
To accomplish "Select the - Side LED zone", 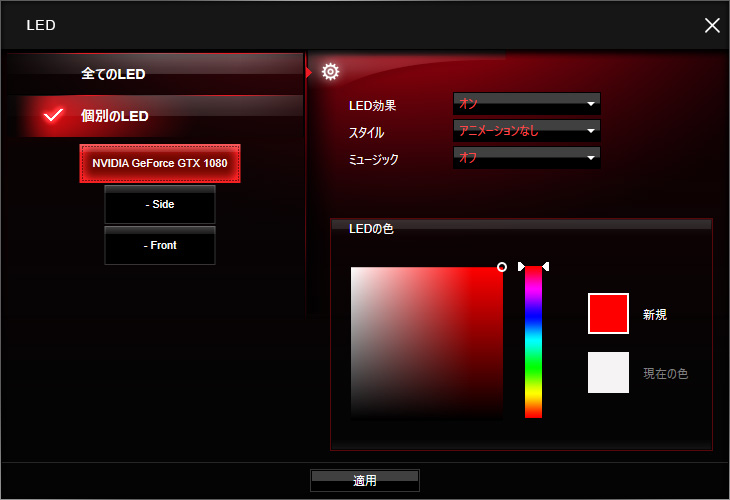I will [x=160, y=204].
